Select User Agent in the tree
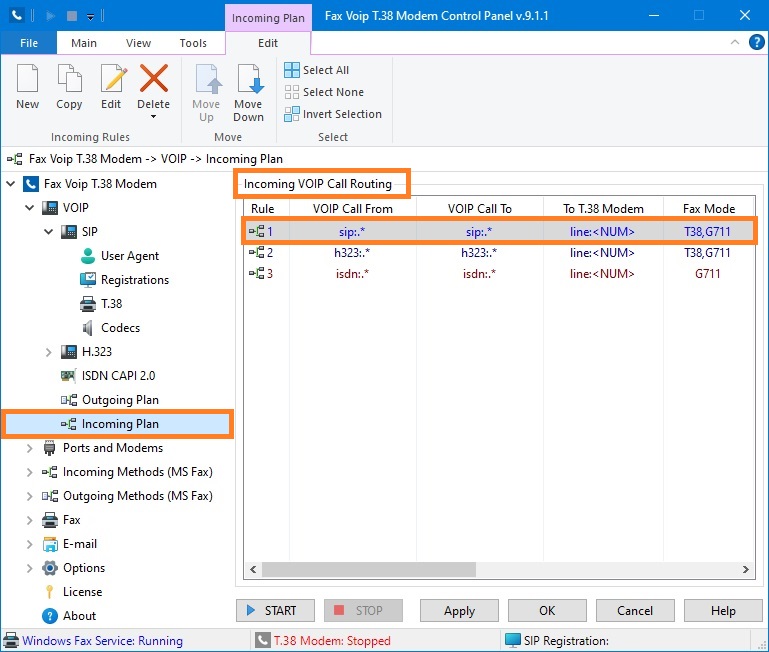Viewport: 769px width, 652px height. (120, 256)
